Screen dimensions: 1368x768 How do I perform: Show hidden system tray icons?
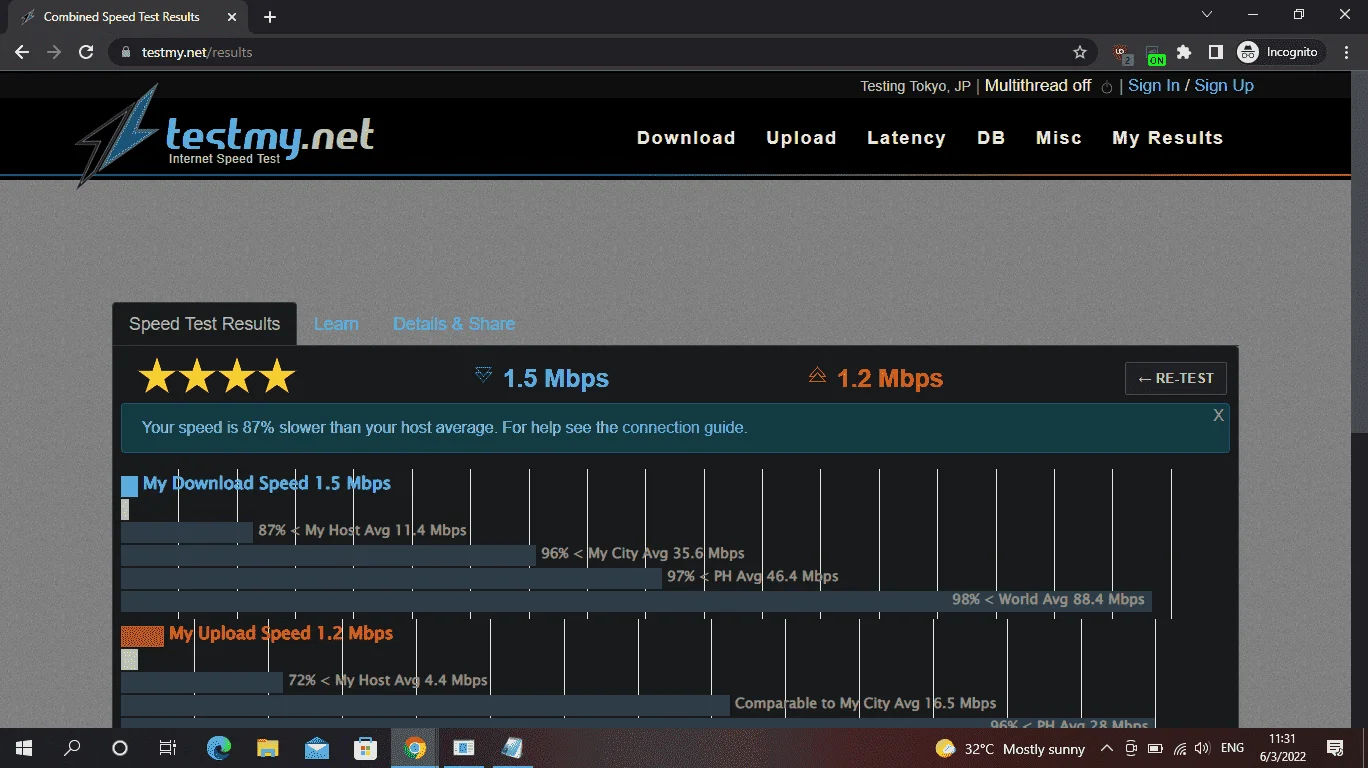coord(1106,748)
